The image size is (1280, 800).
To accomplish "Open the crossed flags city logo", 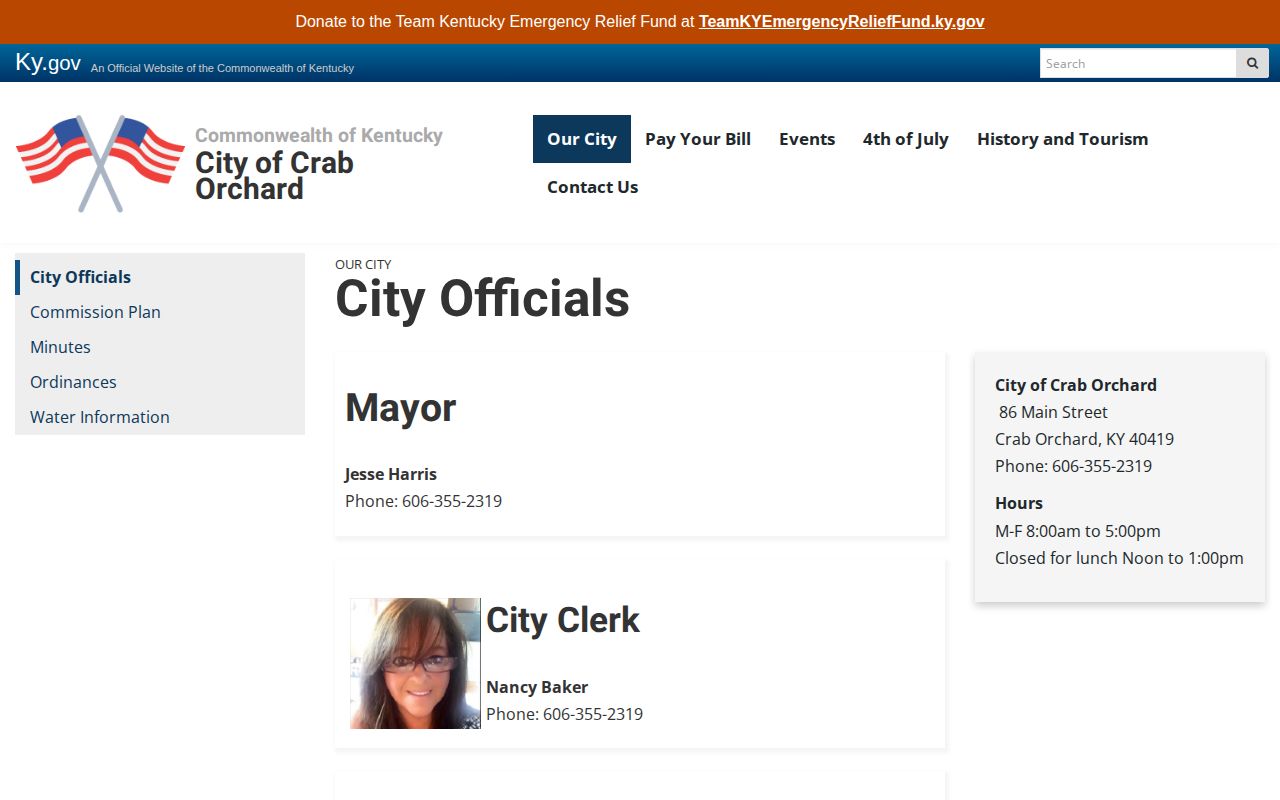I will coord(100,163).
